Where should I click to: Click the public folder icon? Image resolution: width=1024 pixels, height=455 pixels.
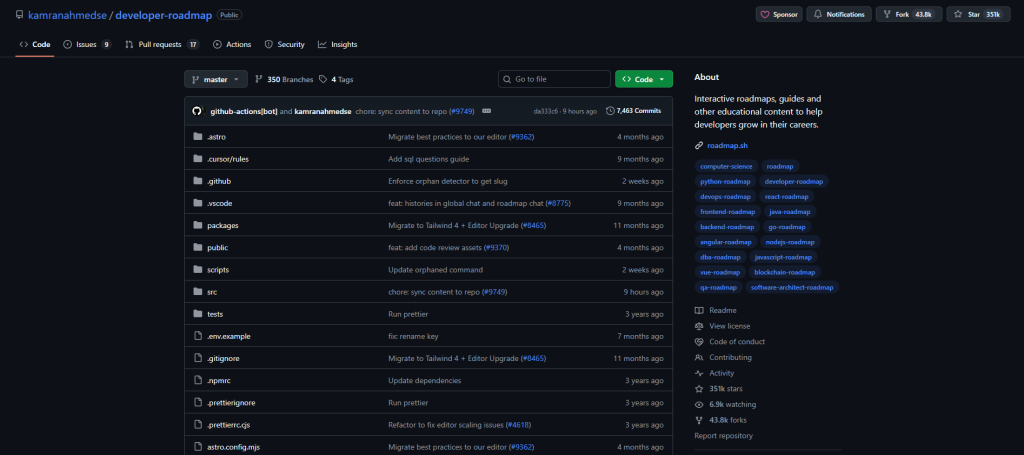pyautogui.click(x=198, y=247)
